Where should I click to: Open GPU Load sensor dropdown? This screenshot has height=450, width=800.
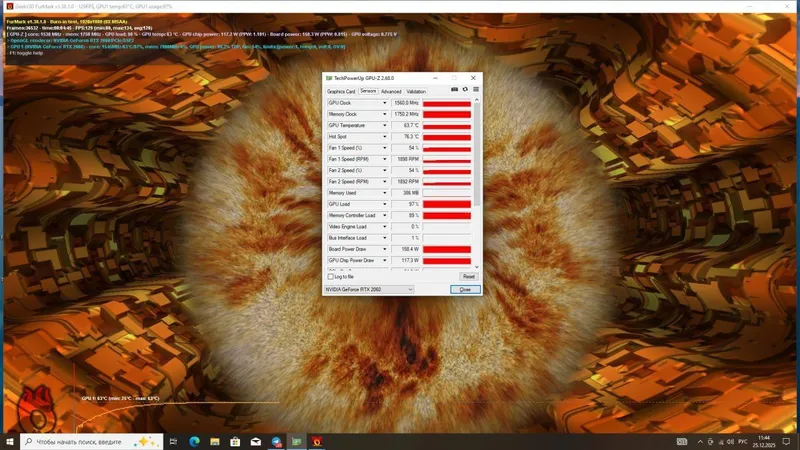385,204
